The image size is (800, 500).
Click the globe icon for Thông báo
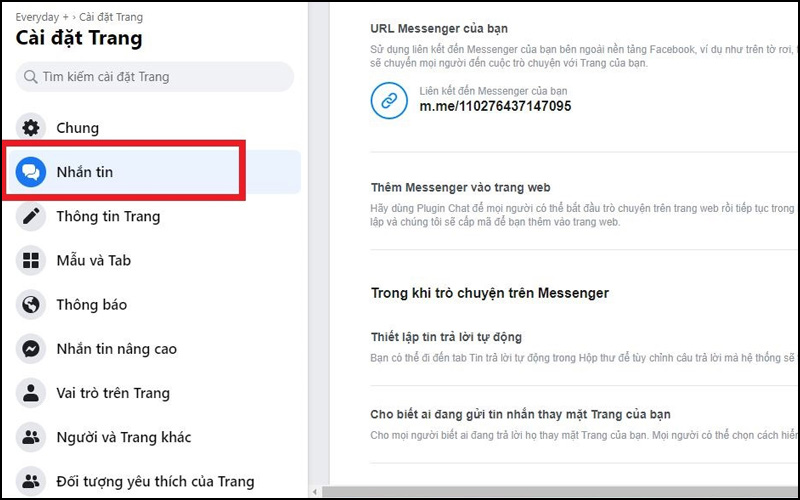31,305
